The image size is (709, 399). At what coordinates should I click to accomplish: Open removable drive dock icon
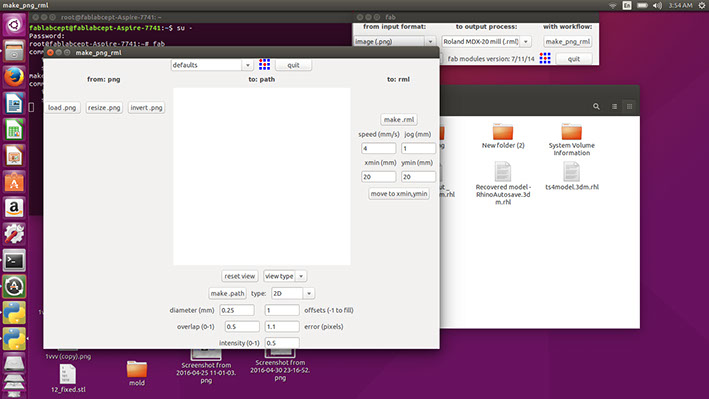[x=14, y=363]
